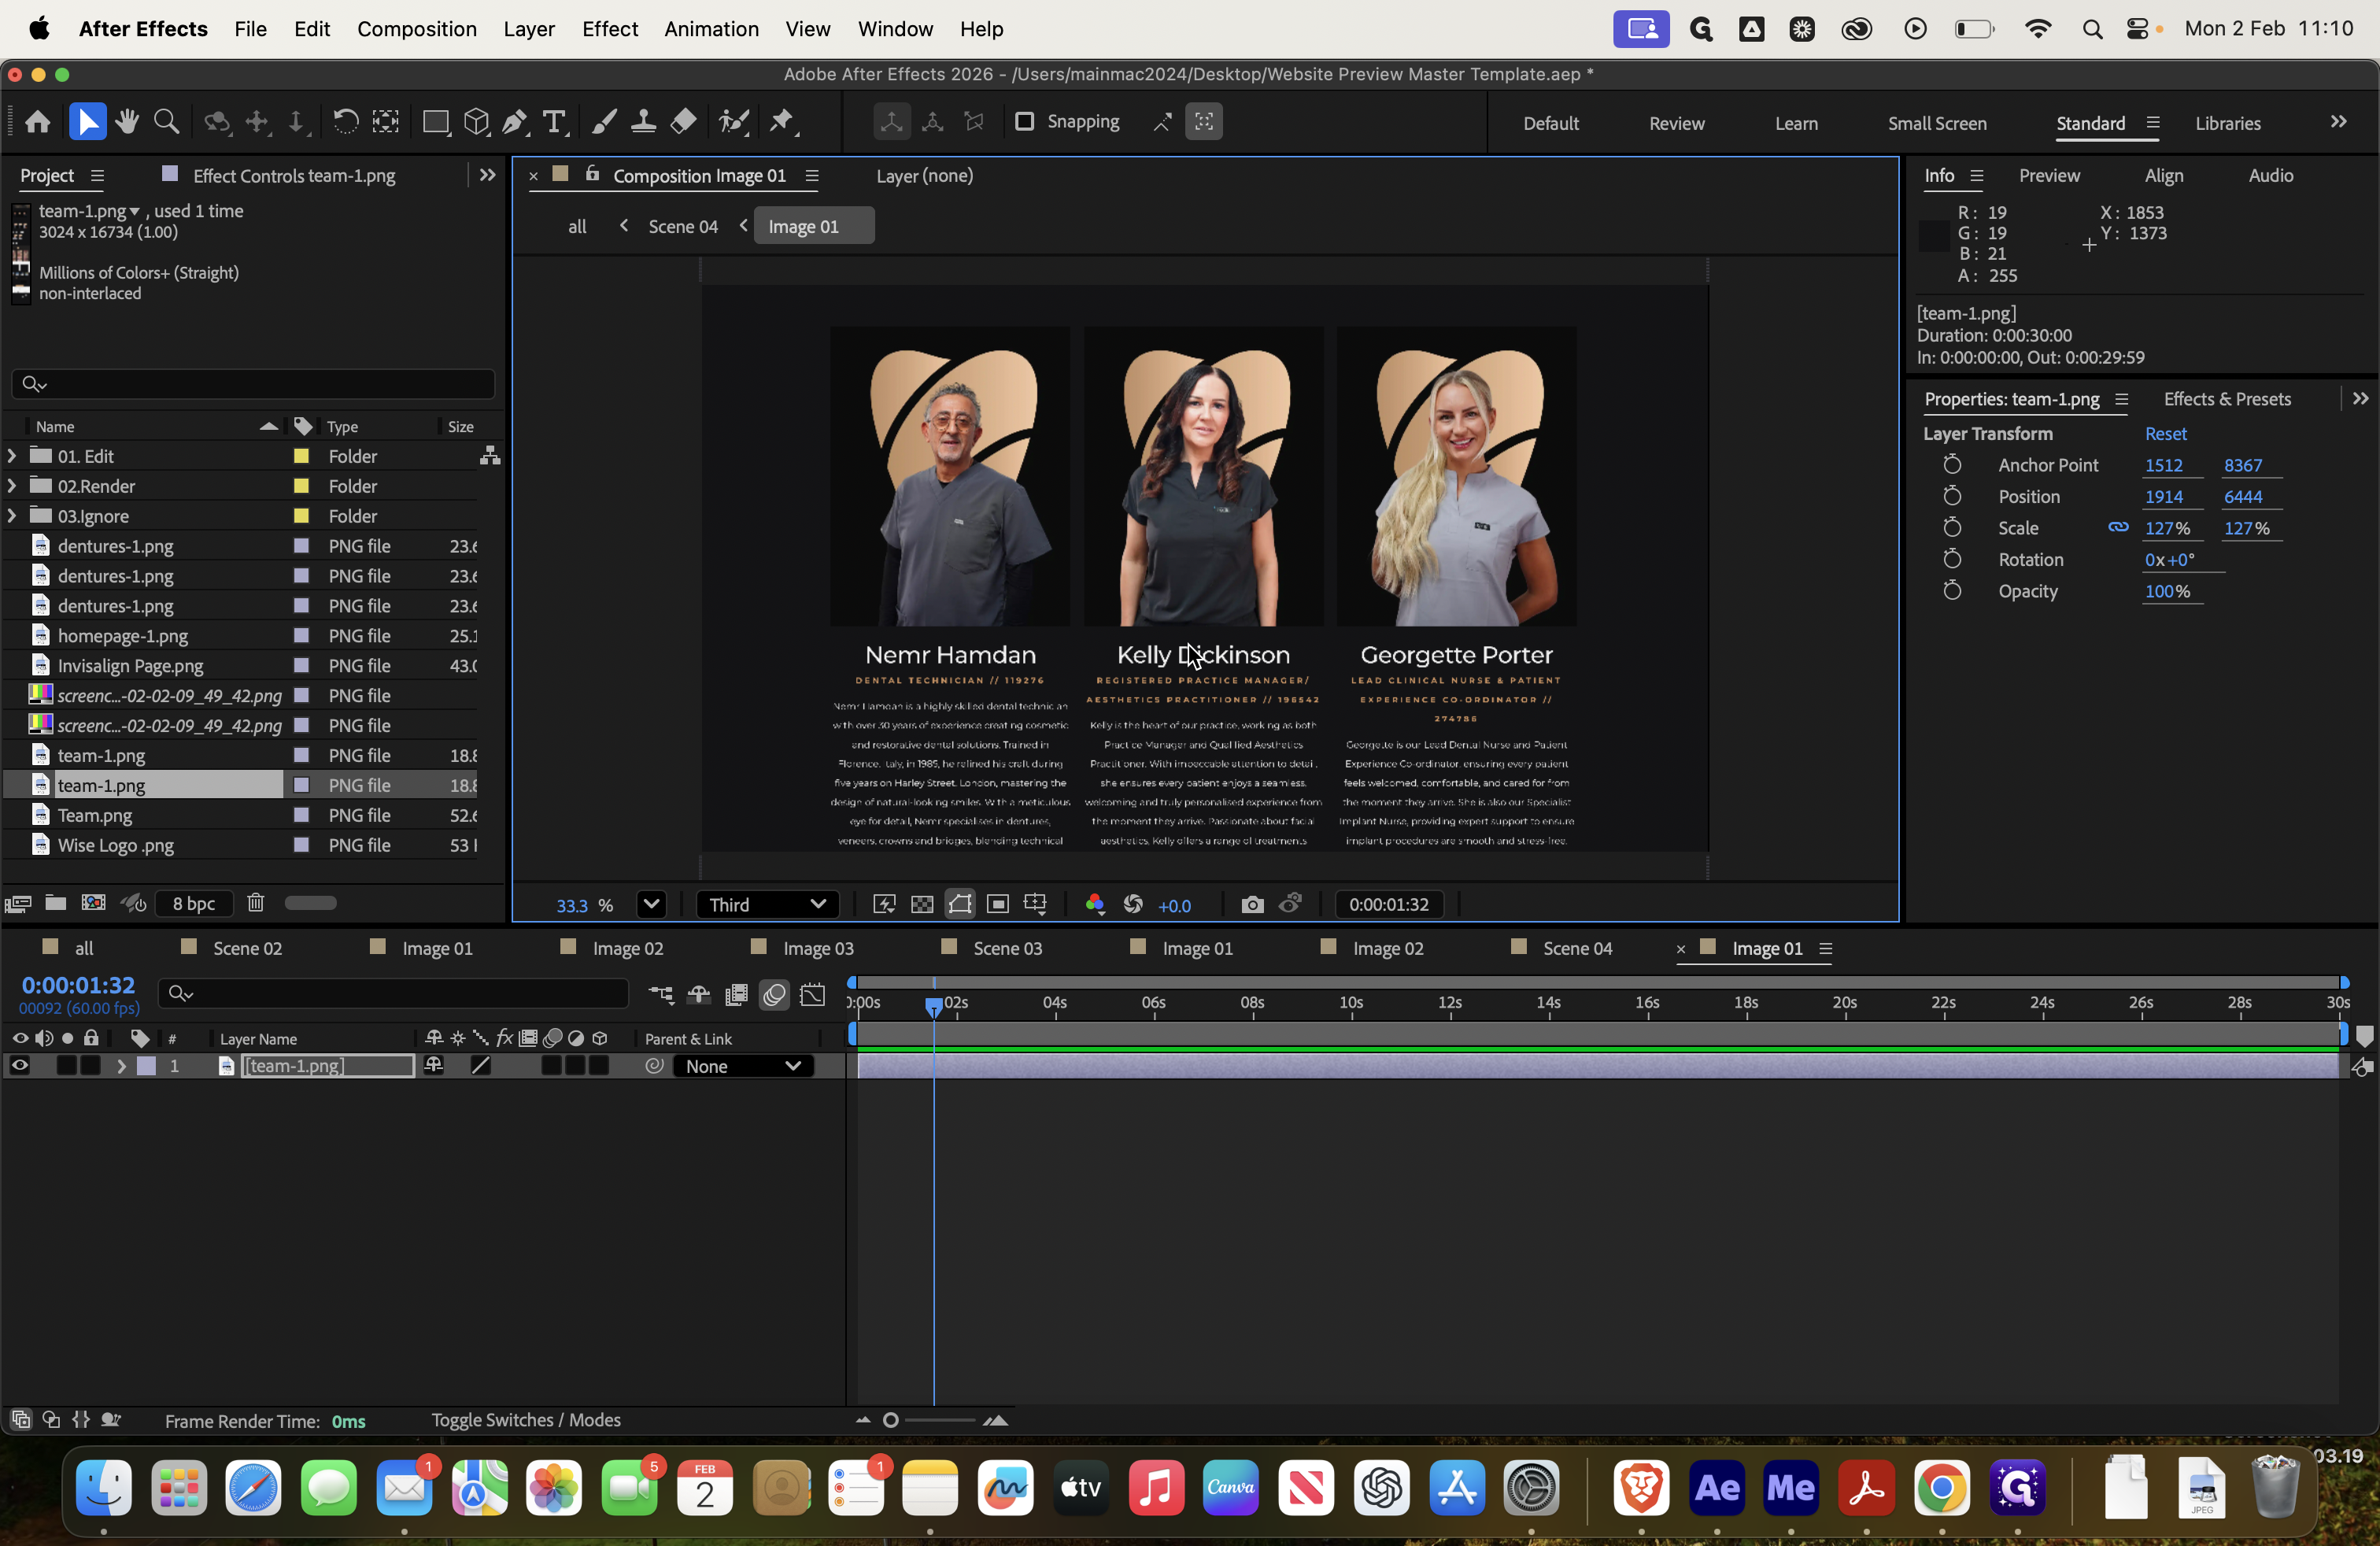Enable the Snapping checkbox
Image resolution: width=2380 pixels, height=1546 pixels.
[1024, 121]
